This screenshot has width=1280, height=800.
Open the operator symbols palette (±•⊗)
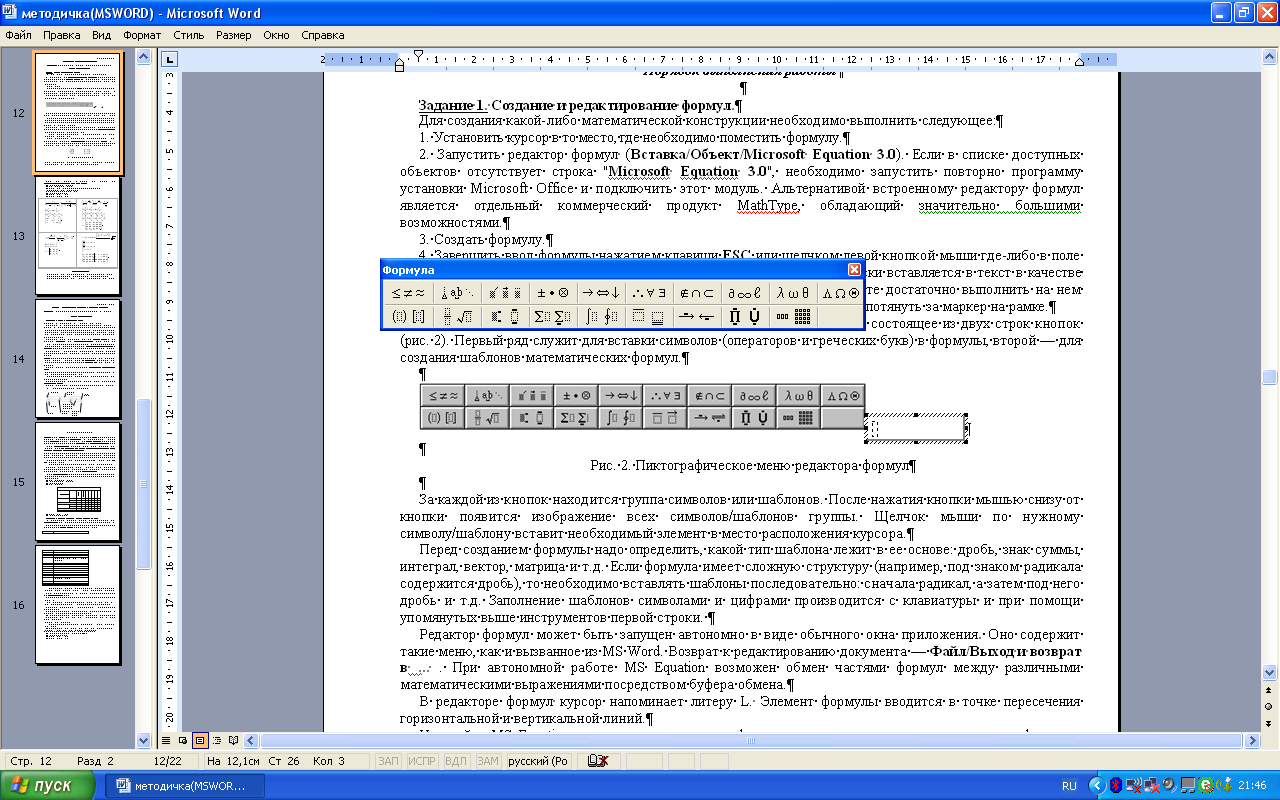click(x=553, y=293)
